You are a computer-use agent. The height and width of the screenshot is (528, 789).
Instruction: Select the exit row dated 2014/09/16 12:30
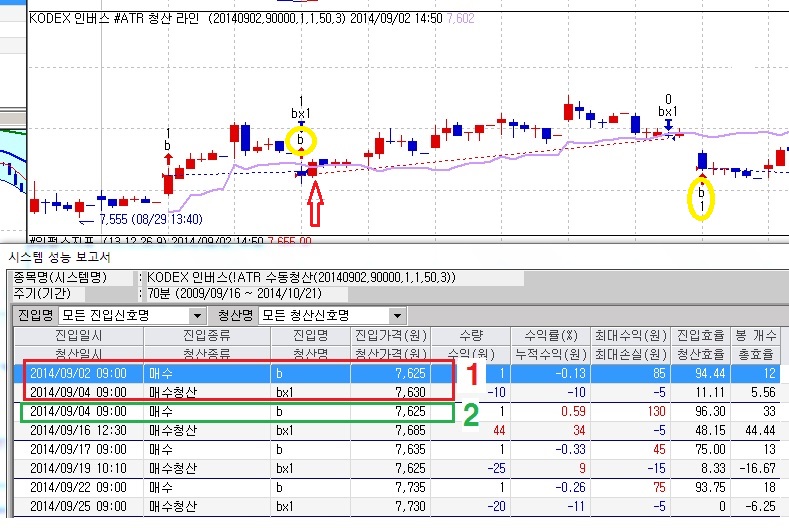tap(397, 430)
